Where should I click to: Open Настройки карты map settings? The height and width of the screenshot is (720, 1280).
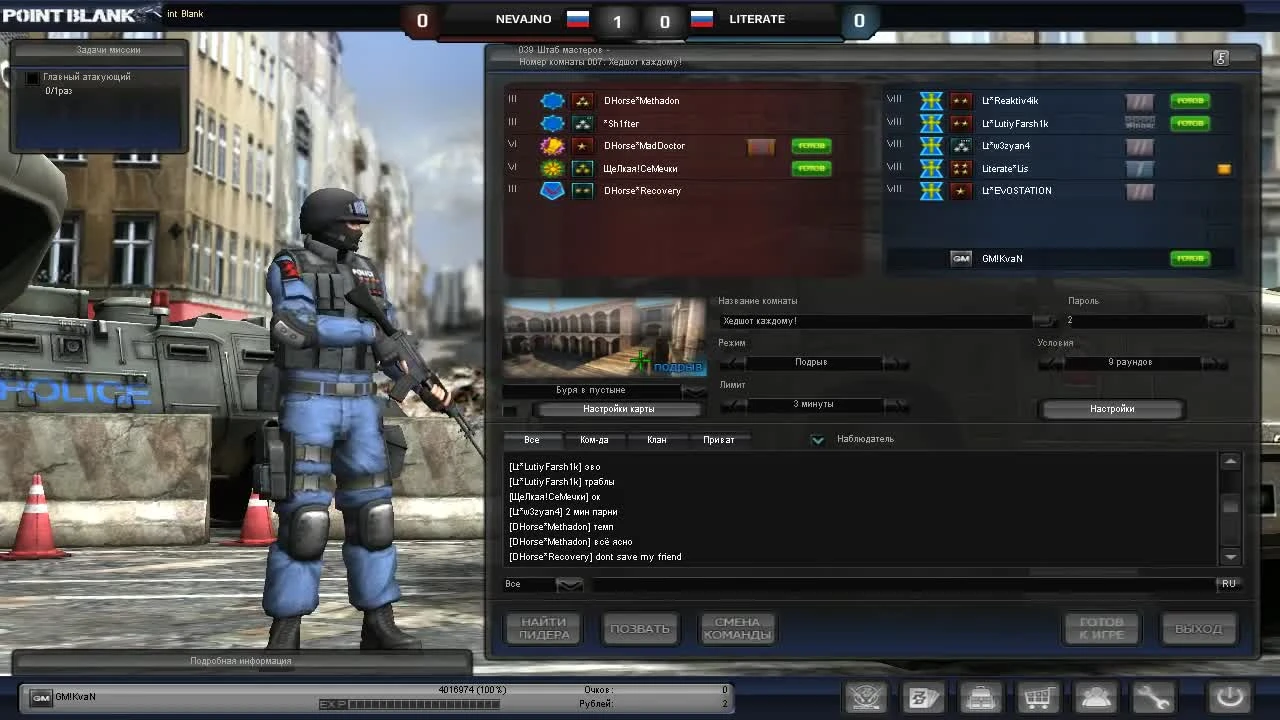(x=617, y=408)
